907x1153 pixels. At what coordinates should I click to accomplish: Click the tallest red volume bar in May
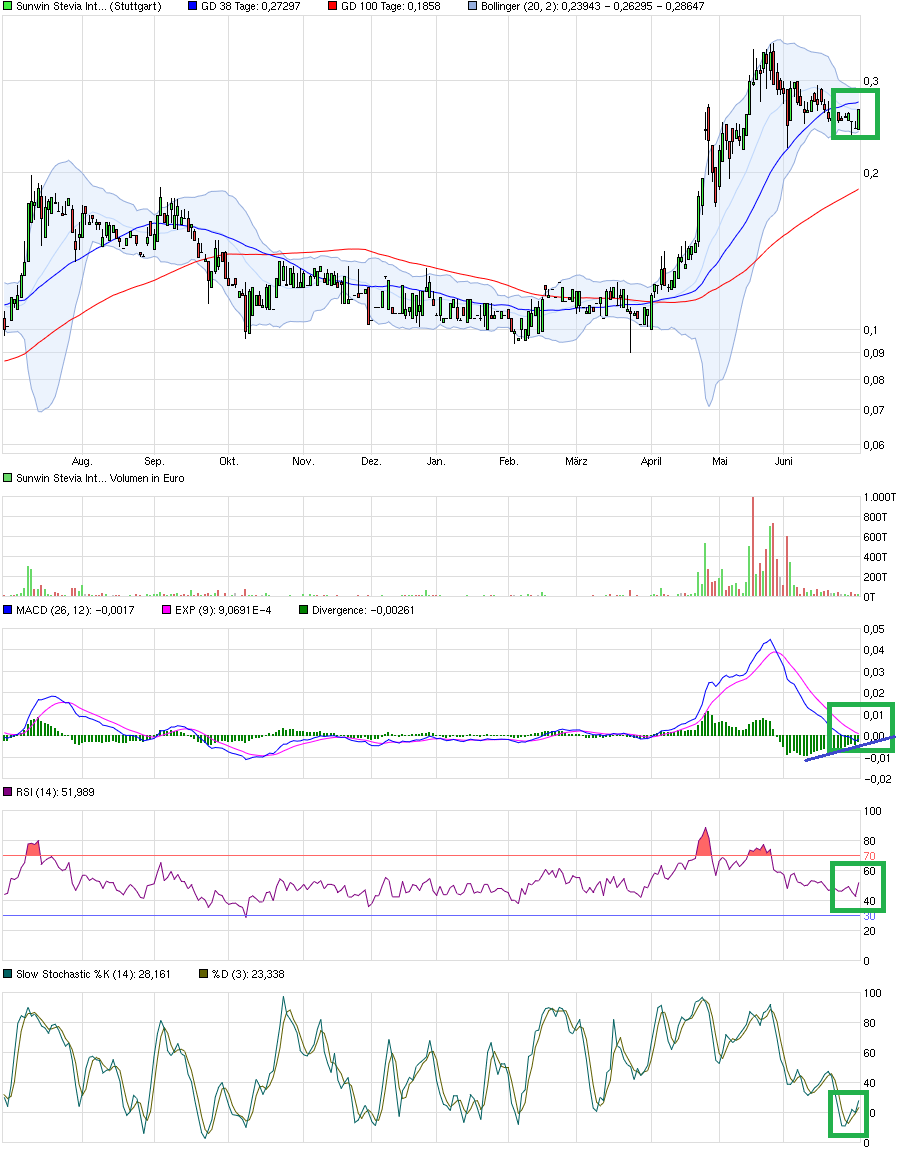point(753,546)
